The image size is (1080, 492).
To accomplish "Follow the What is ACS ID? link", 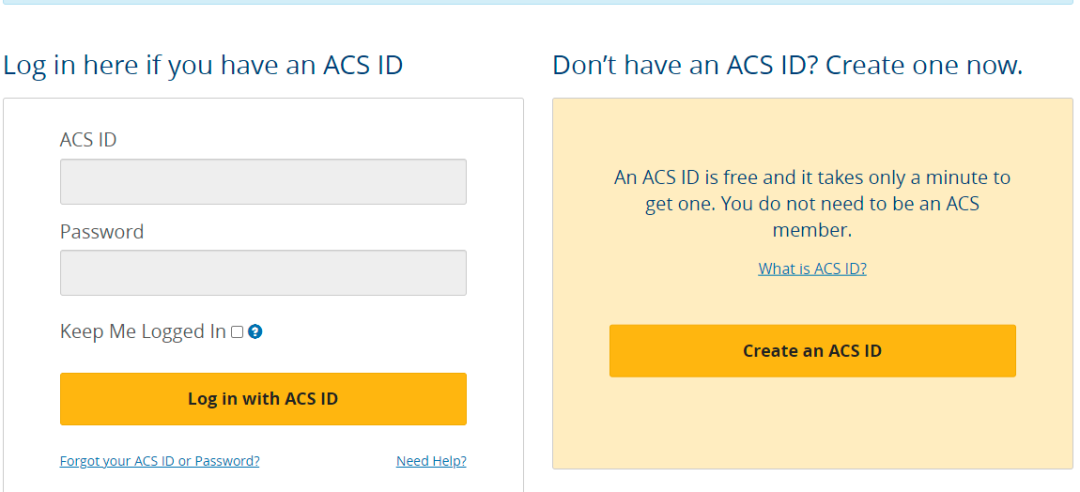I will pyautogui.click(x=812, y=268).
